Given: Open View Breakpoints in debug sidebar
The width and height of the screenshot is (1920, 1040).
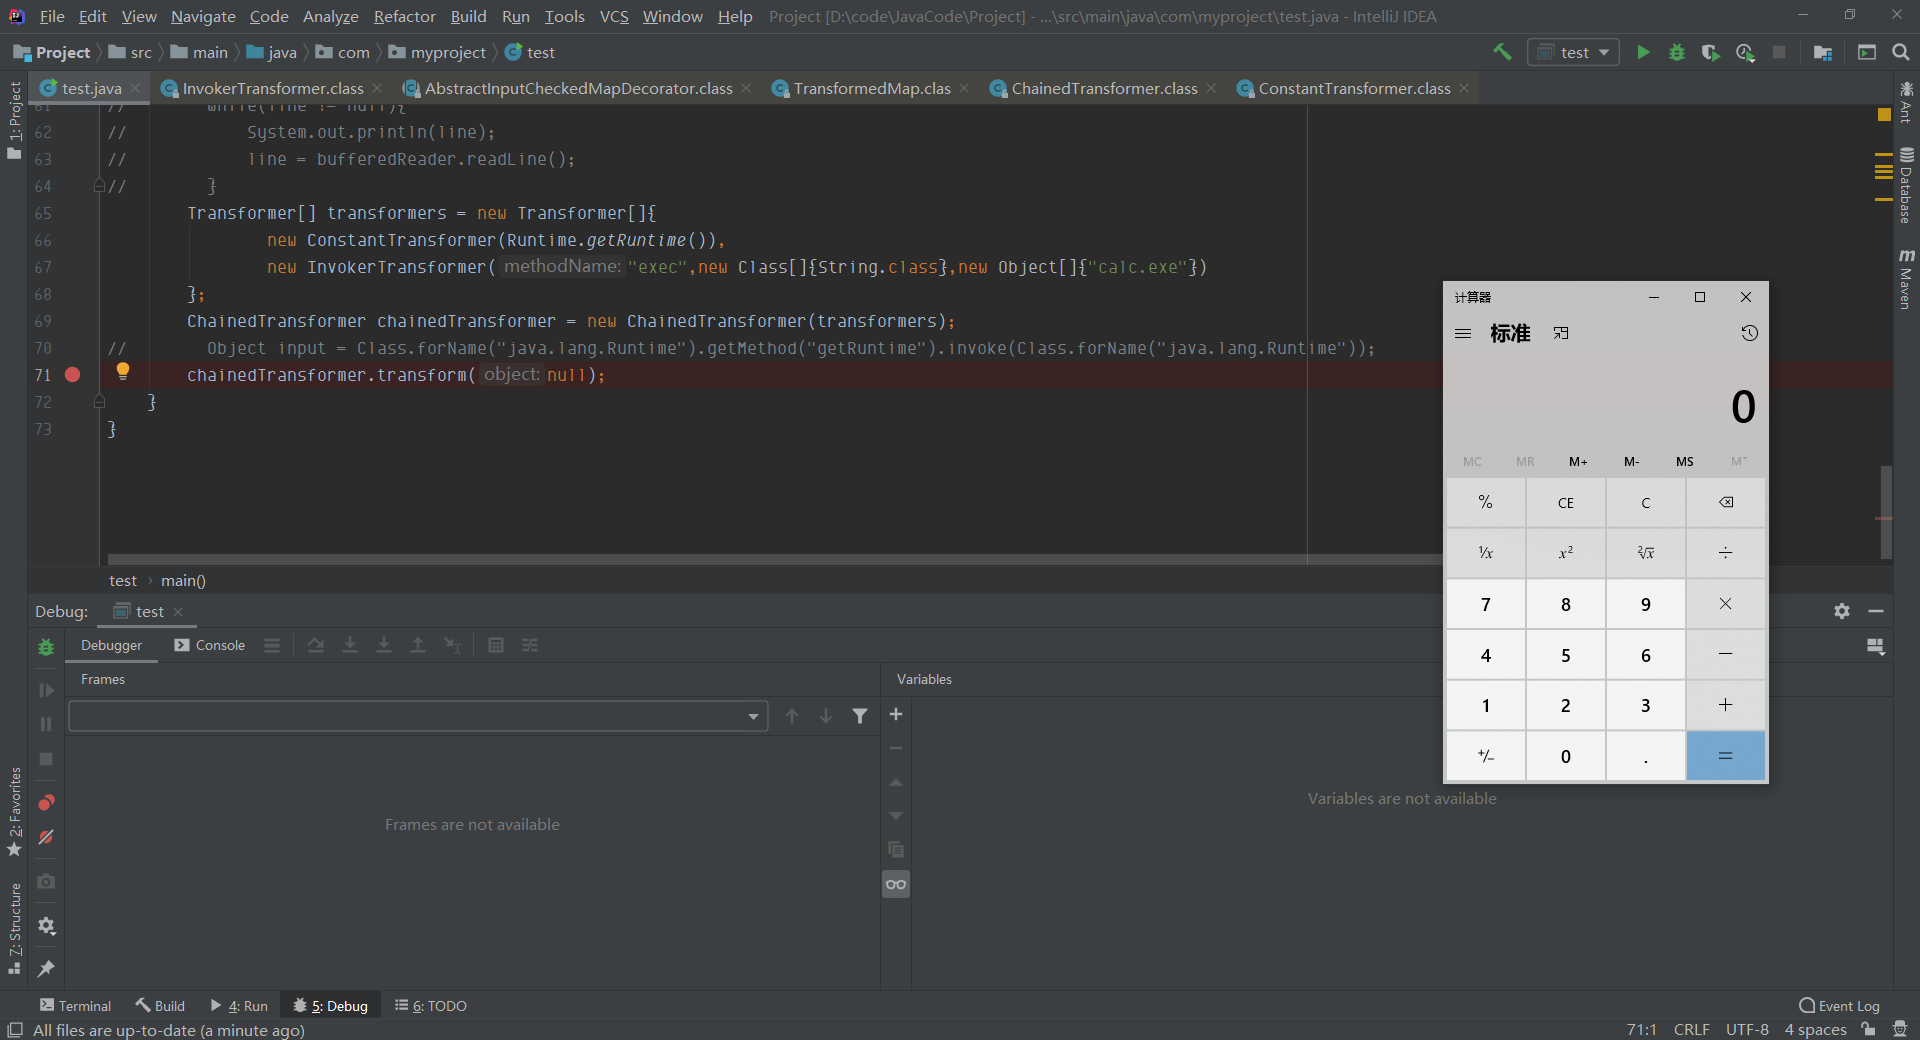Looking at the screenshot, I should click(46, 803).
